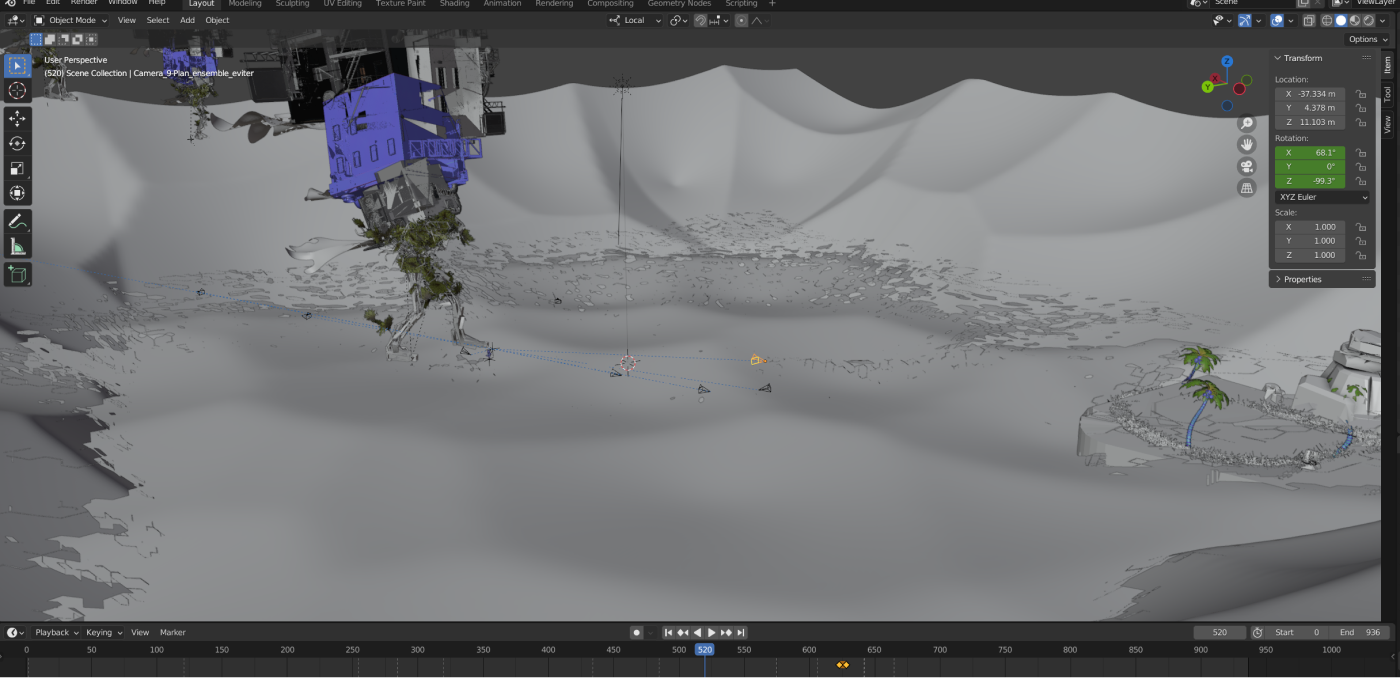Open the Object Mode dropdown
Screen dimensions: 1400x678
coord(70,20)
